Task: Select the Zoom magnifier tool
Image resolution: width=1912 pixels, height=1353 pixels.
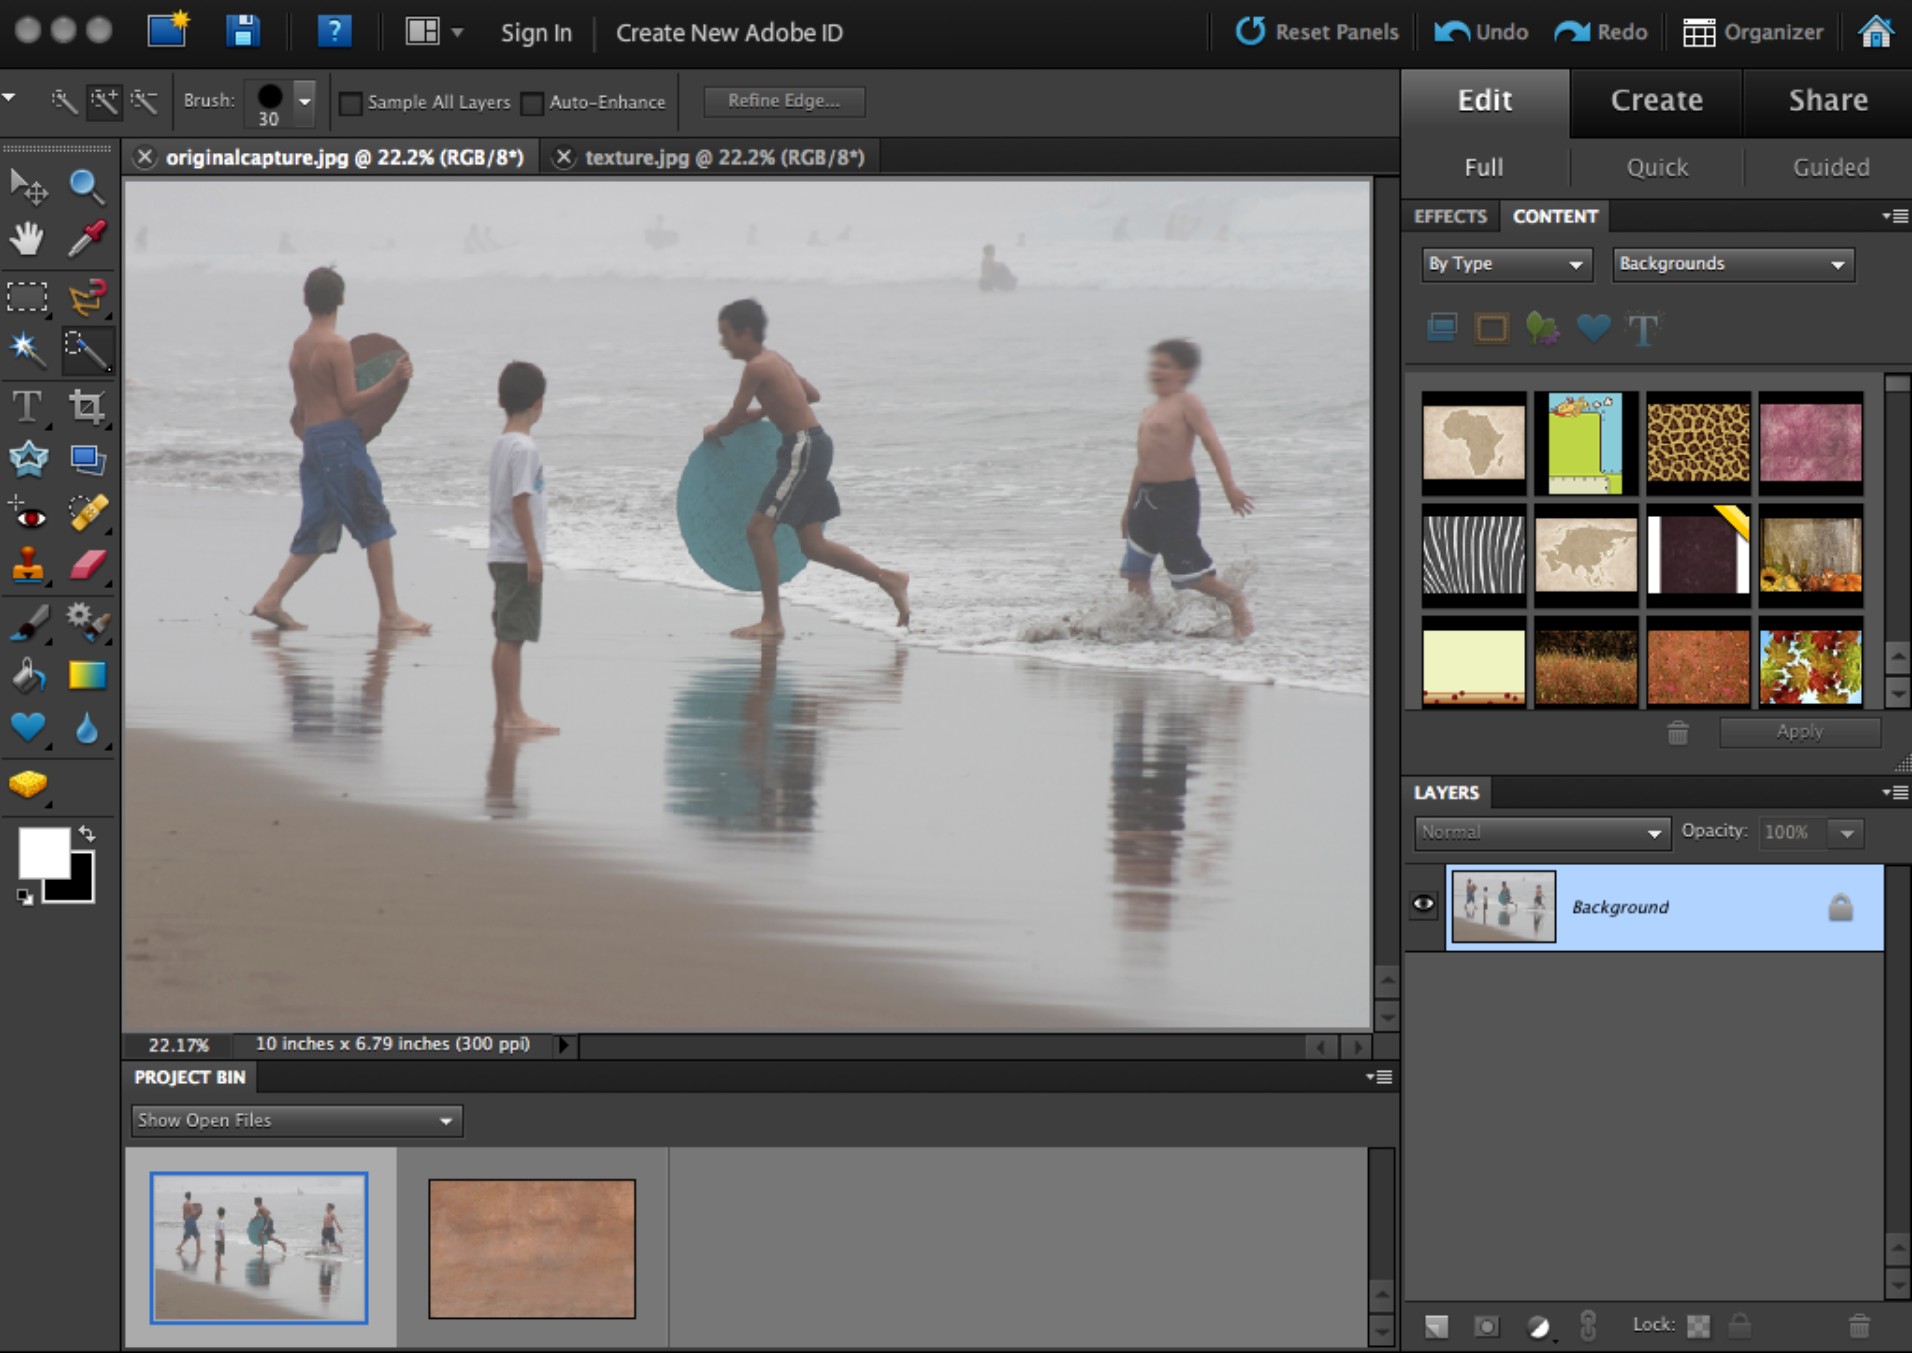Action: 86,186
